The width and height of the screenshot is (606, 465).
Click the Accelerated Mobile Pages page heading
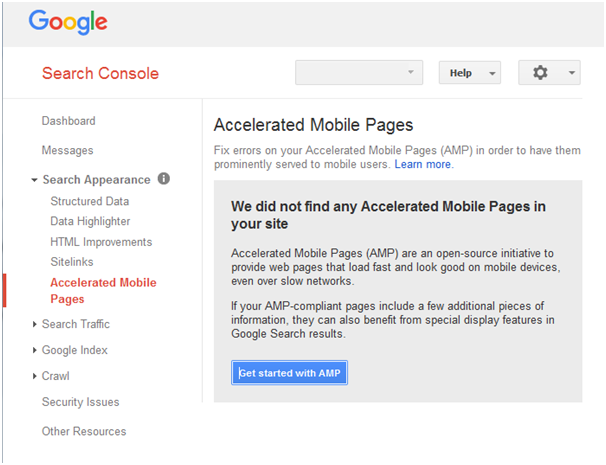tap(313, 125)
